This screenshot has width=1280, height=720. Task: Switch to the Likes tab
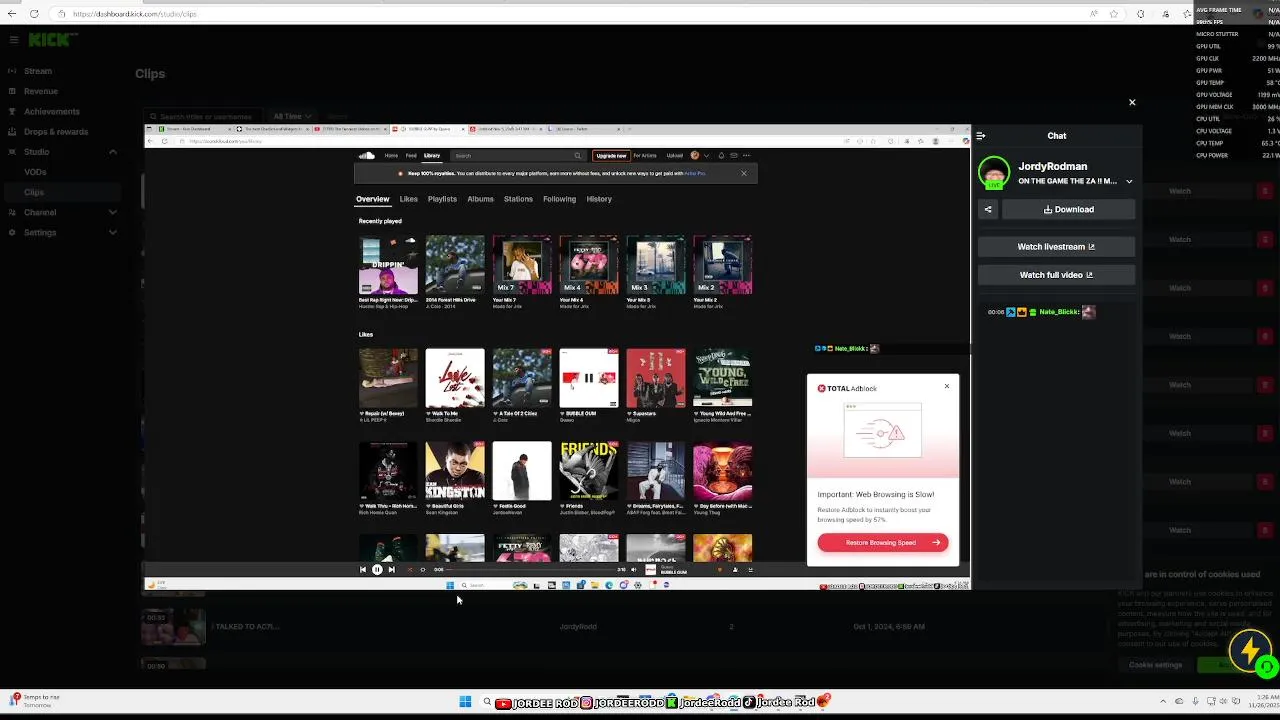tap(409, 199)
